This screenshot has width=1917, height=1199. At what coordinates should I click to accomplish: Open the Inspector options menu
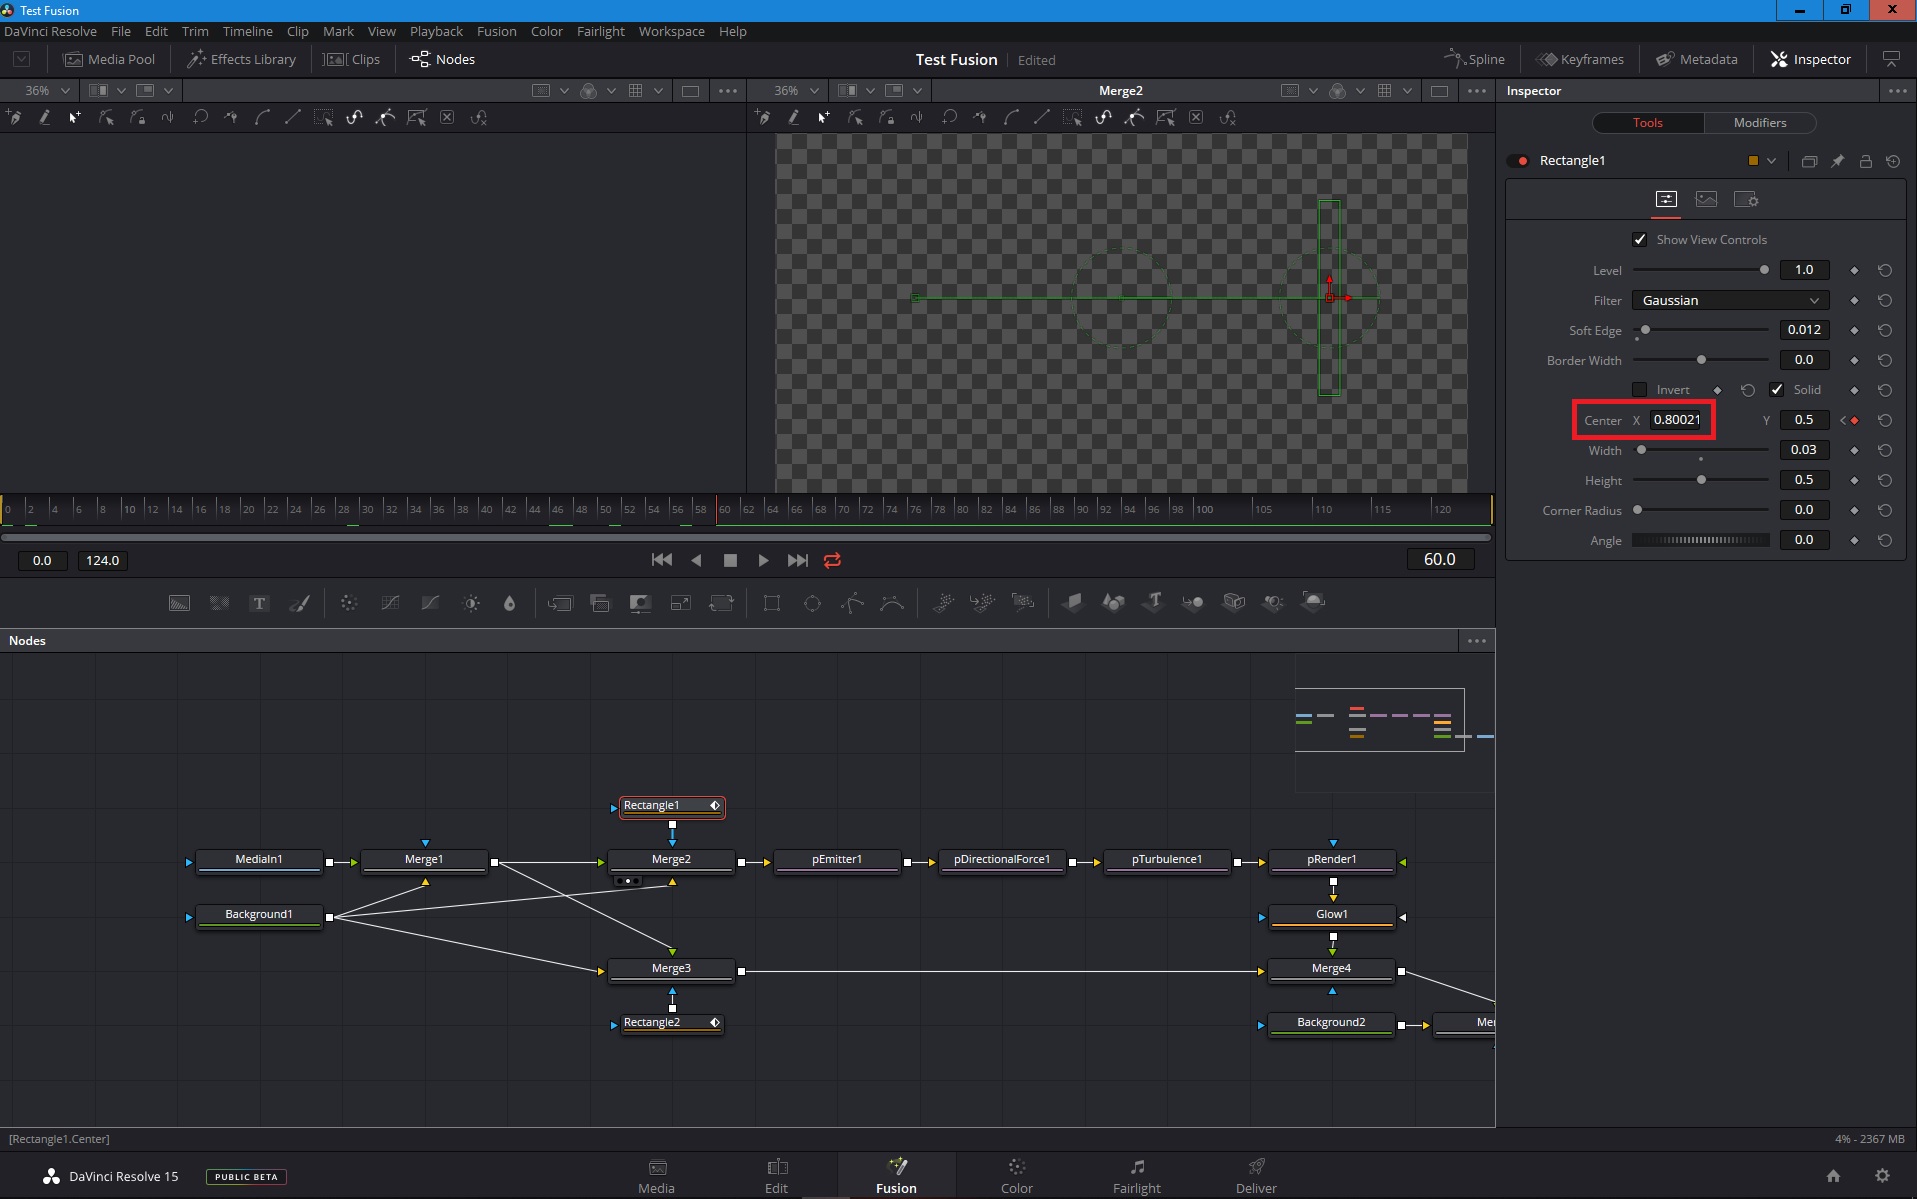(1897, 91)
